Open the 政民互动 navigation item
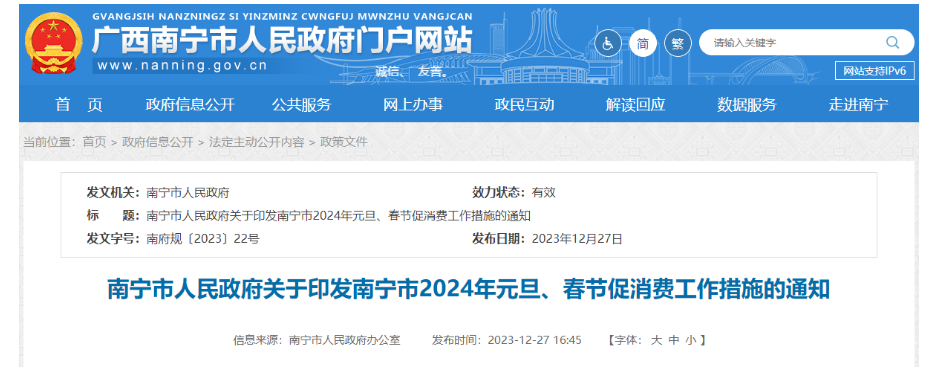Viewport: 943px width, 379px height. pos(524,105)
